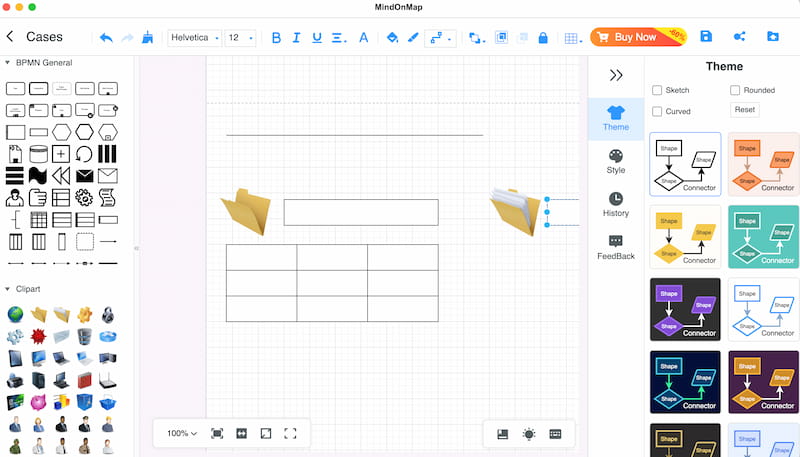Open the font size 12 dropdown
The height and width of the screenshot is (457, 800).
tap(240, 38)
